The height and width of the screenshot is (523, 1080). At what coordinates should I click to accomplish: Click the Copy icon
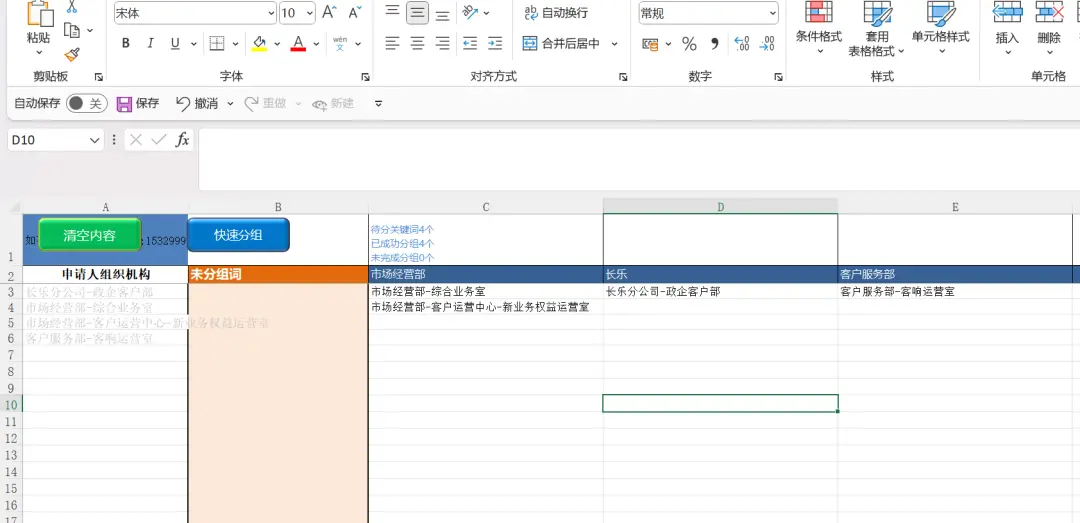pos(72,30)
